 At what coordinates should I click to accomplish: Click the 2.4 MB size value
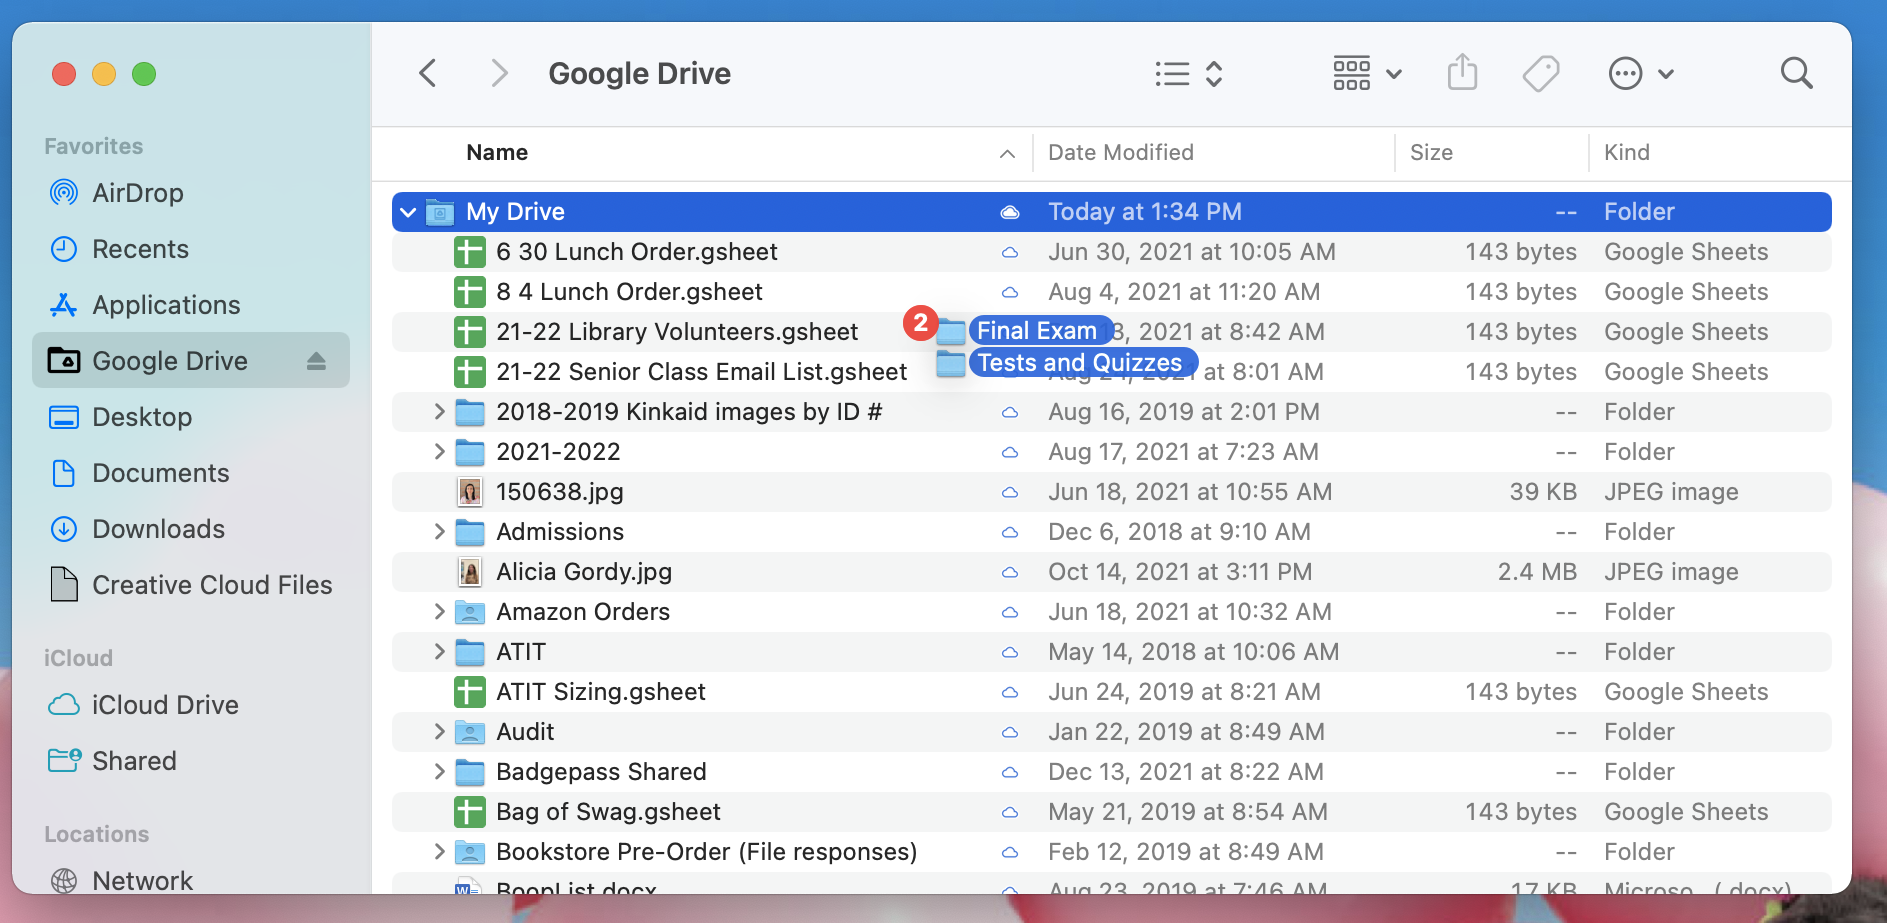tap(1537, 572)
